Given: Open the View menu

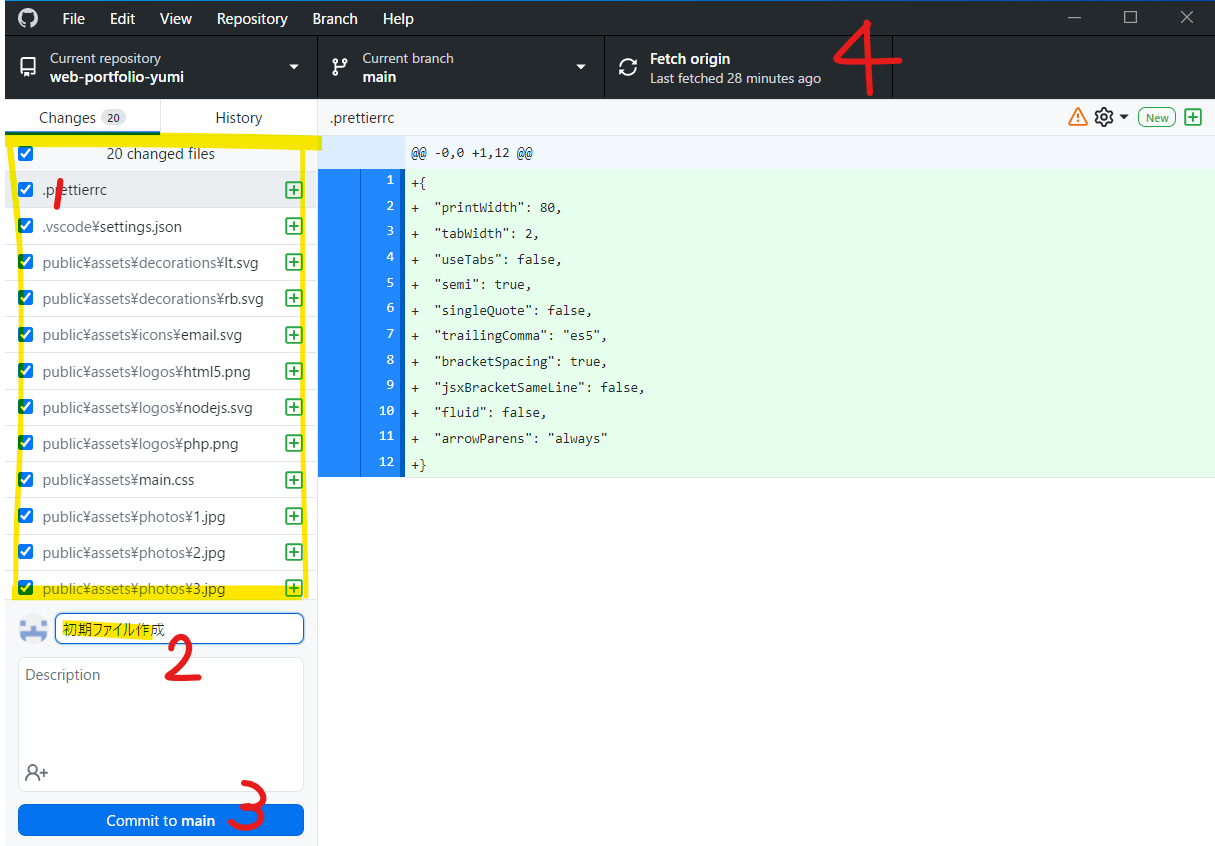Looking at the screenshot, I should point(176,18).
